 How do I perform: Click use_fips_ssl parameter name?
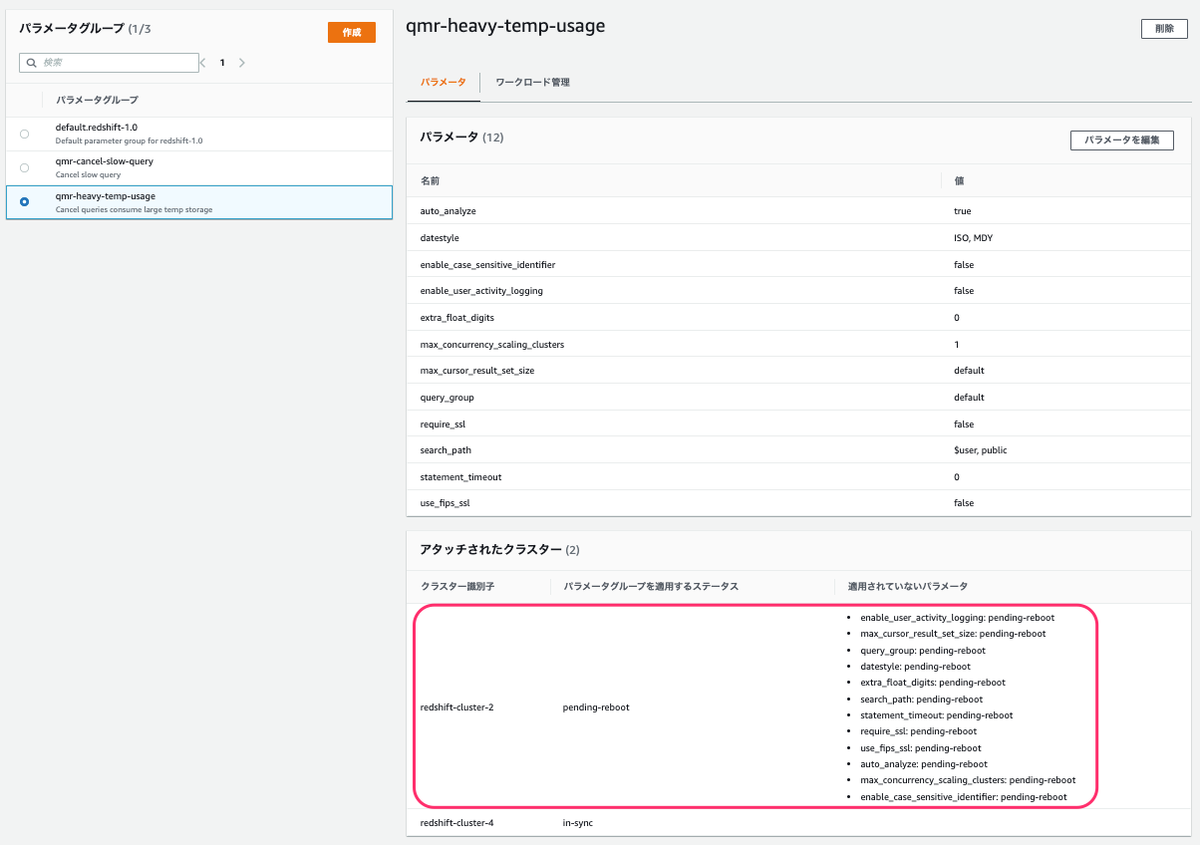[445, 503]
